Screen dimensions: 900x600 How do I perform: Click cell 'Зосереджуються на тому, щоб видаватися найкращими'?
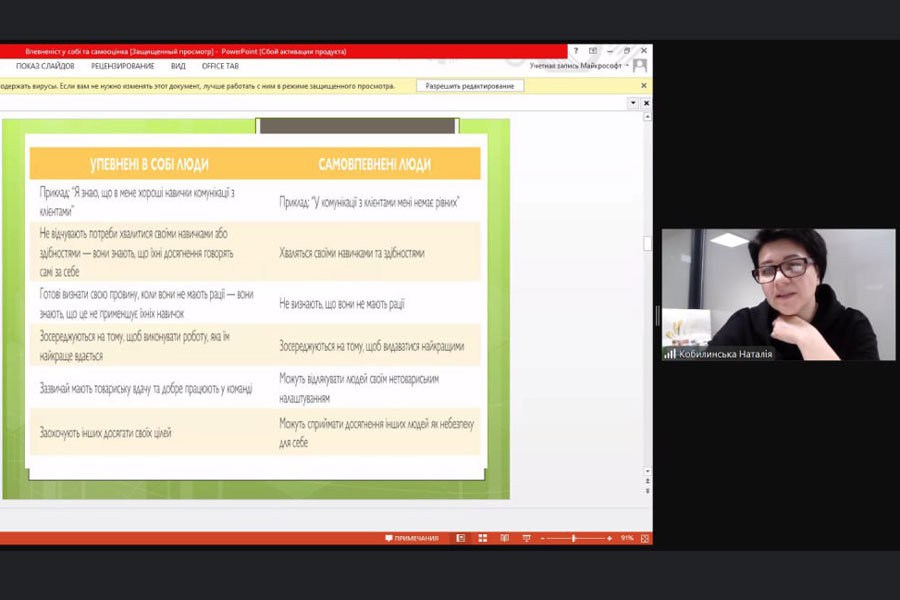click(x=374, y=346)
